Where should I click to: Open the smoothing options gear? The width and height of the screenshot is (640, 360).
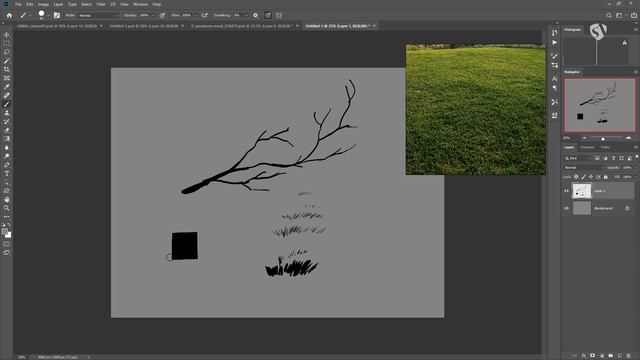pos(256,15)
